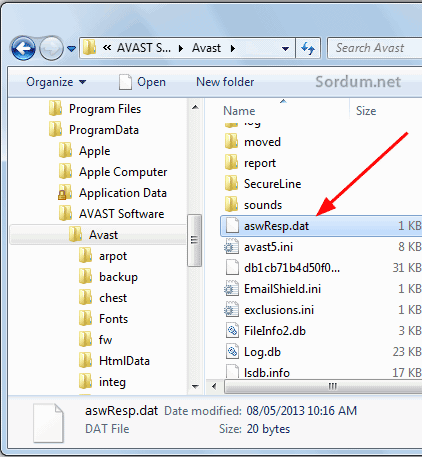Viewport: 422px width, 457px height.
Task: Click the sounds folder icon
Action: tap(231, 205)
